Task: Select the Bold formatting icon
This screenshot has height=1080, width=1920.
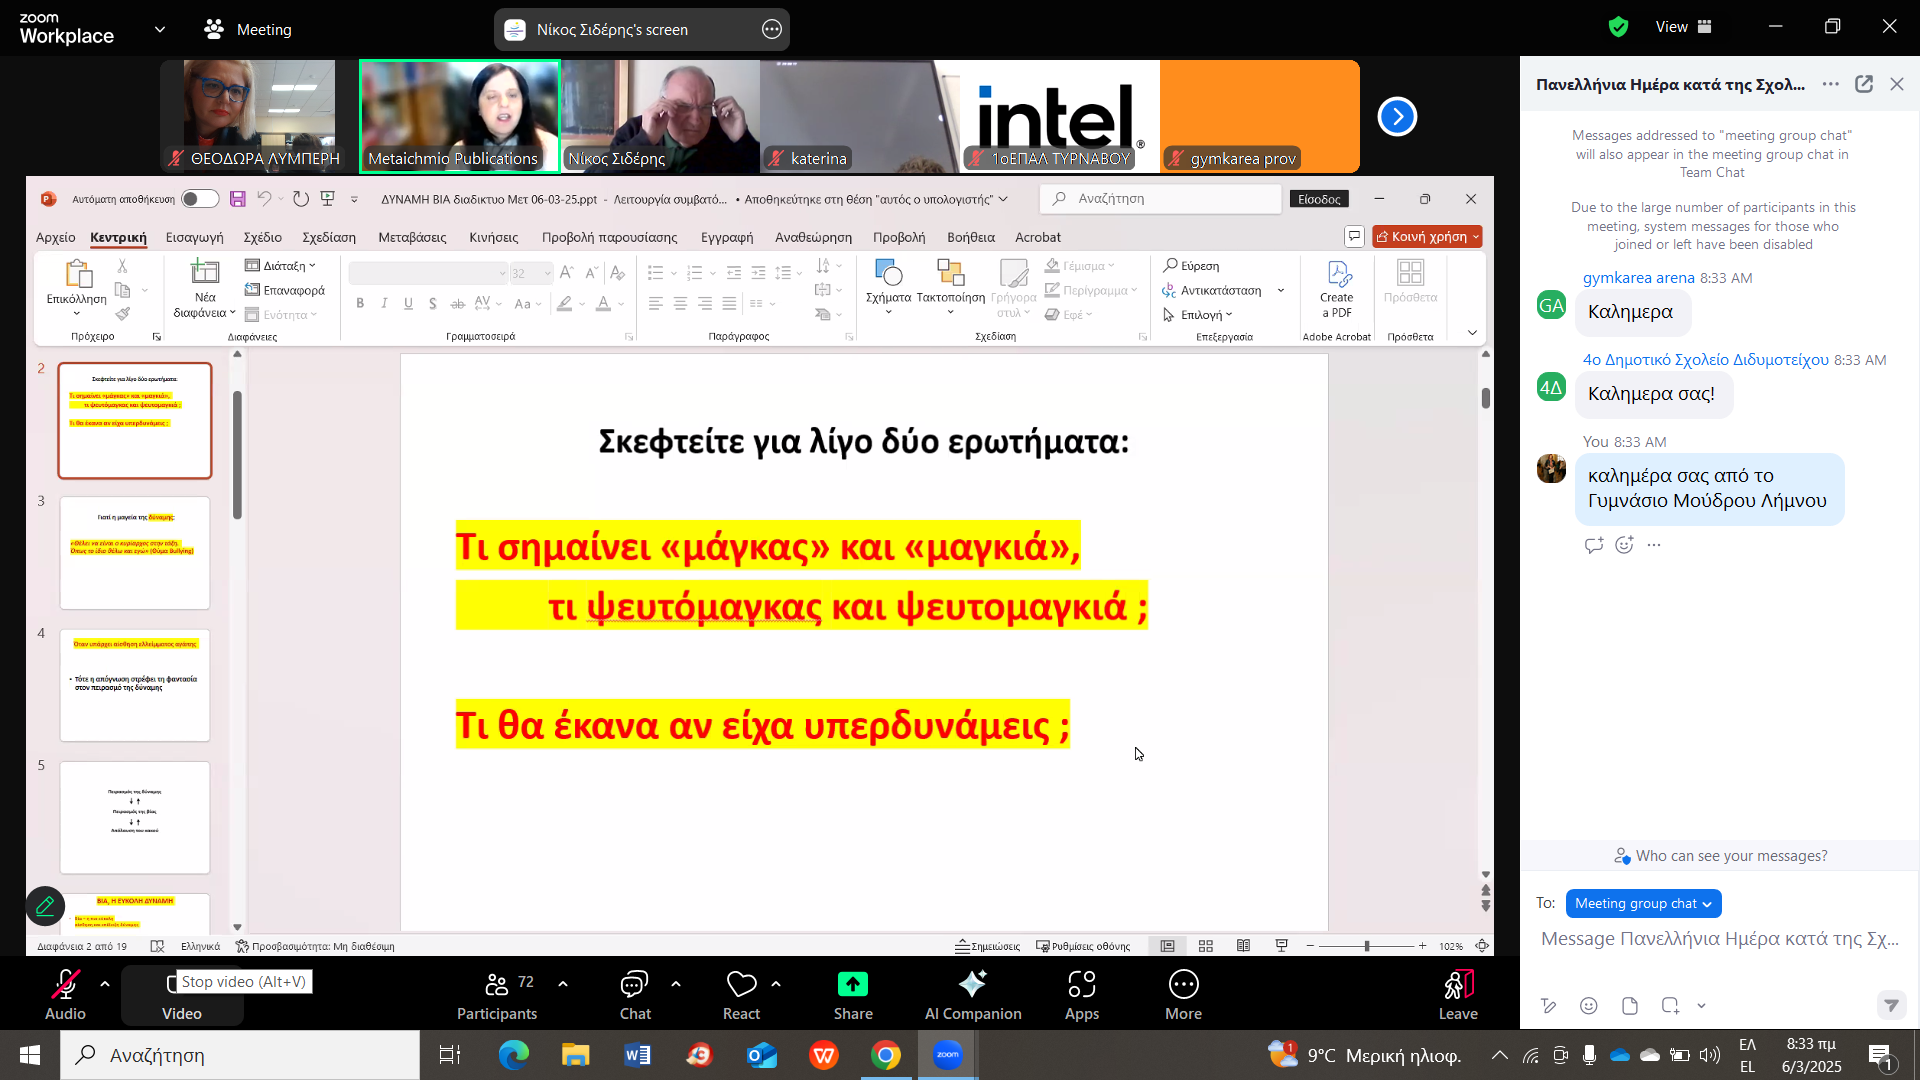Action: (360, 303)
